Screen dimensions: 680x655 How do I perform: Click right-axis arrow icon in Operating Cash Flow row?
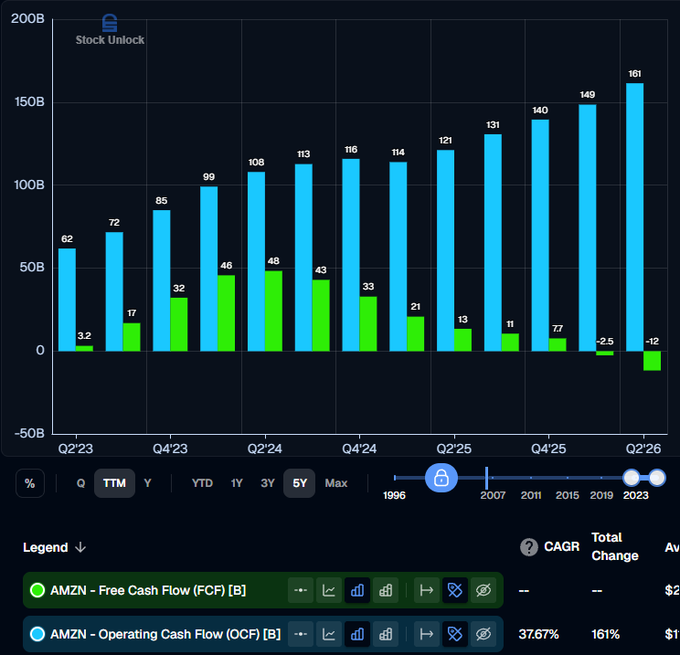[x=427, y=634]
